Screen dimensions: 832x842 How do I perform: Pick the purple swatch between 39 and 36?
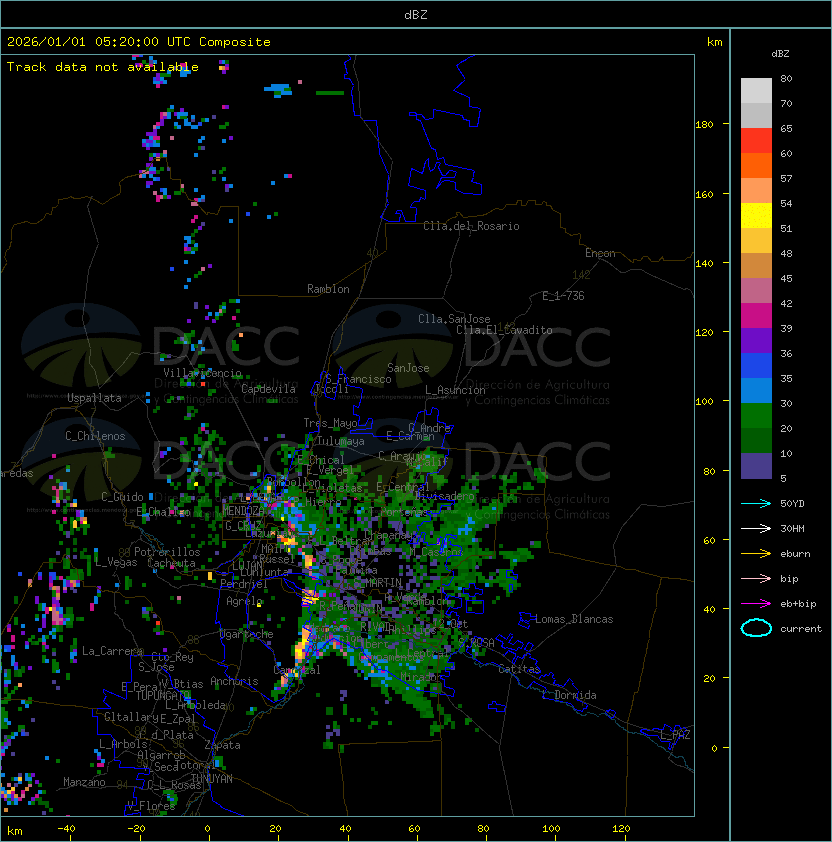pos(756,340)
